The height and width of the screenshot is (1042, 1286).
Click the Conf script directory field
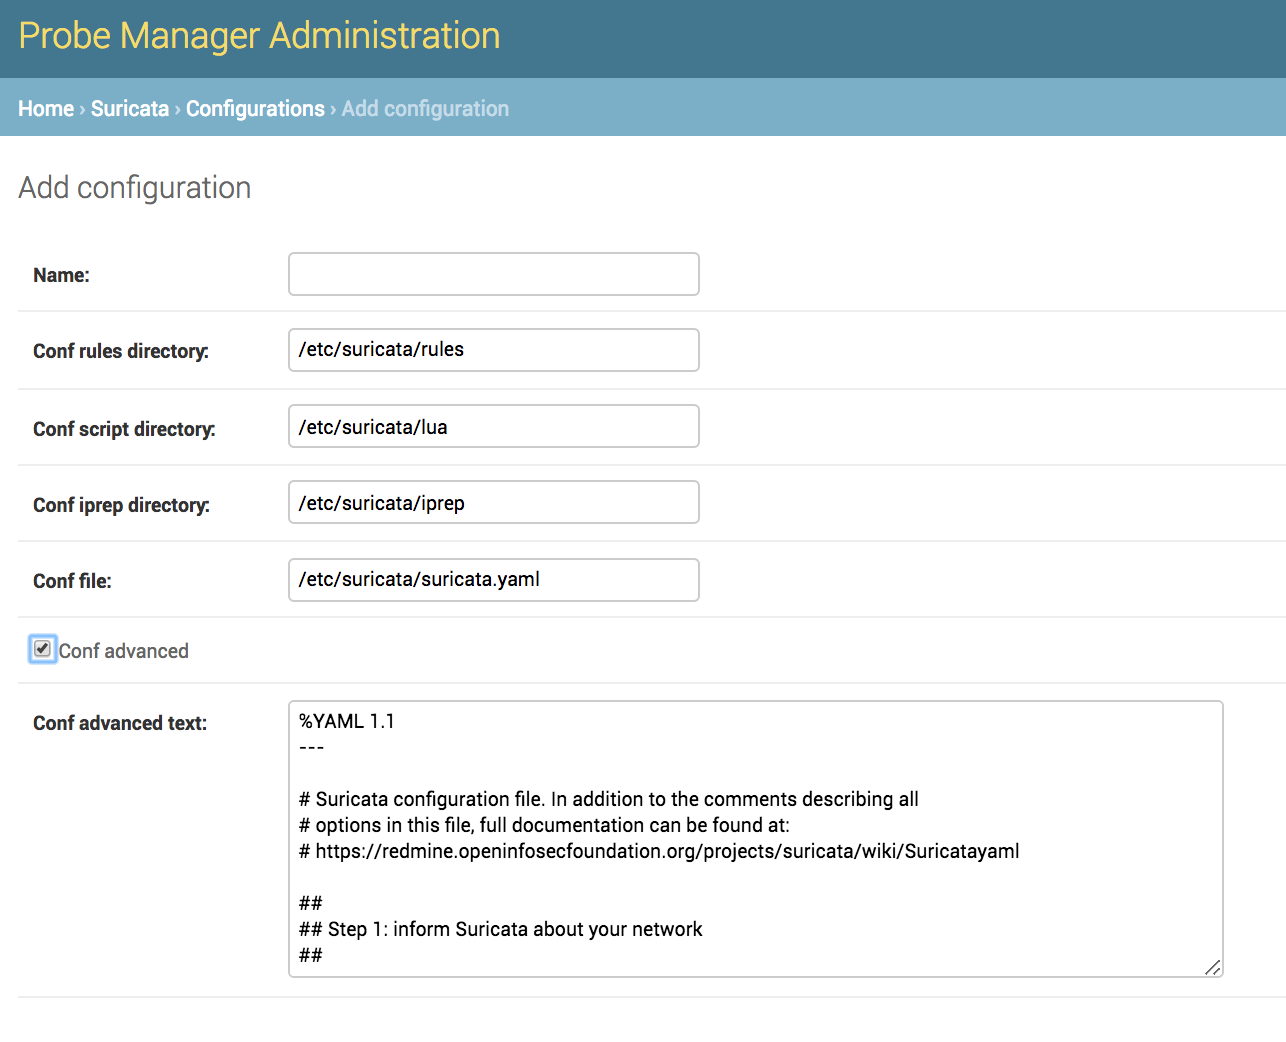pyautogui.click(x=494, y=426)
